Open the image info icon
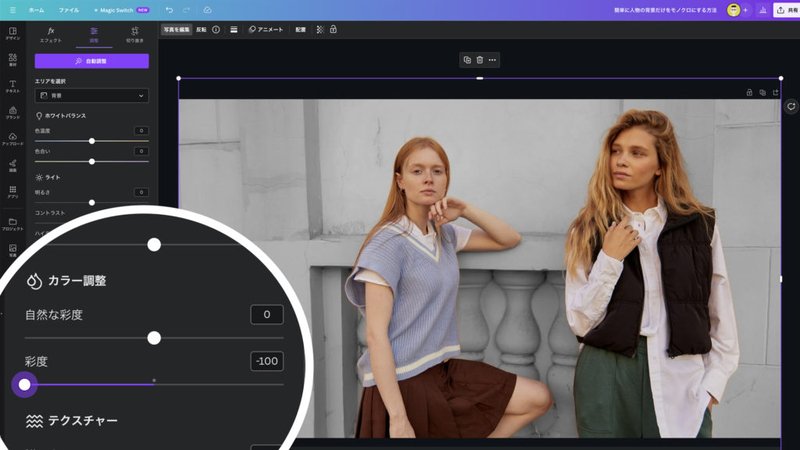The width and height of the screenshot is (800, 450). click(x=216, y=30)
